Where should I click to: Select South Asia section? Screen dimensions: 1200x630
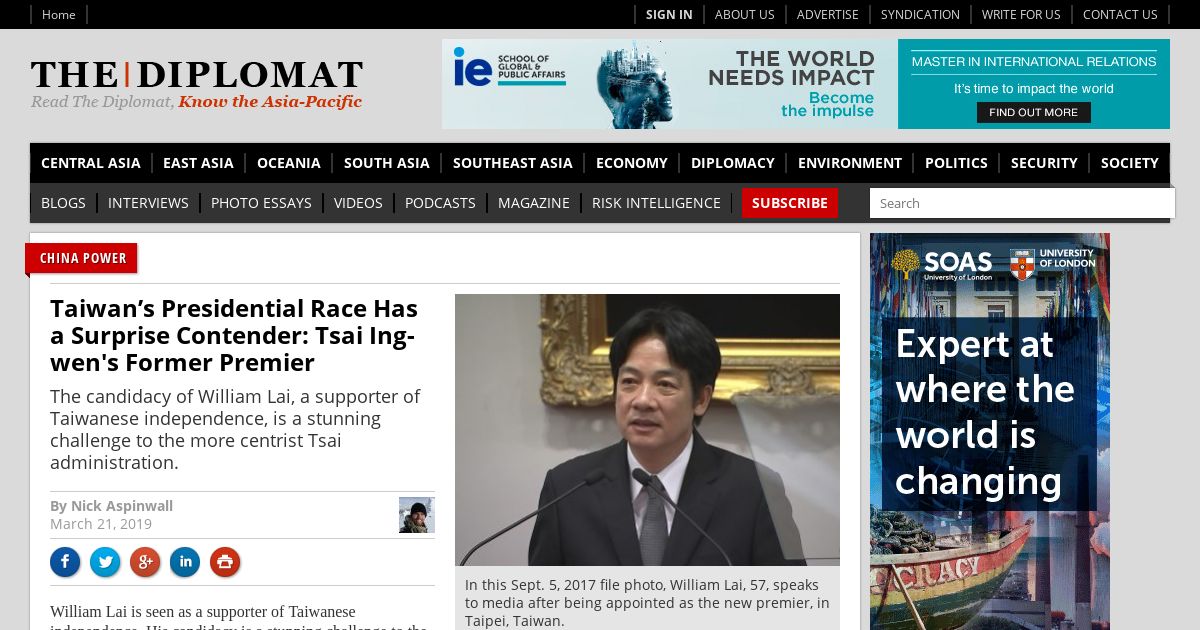(387, 163)
